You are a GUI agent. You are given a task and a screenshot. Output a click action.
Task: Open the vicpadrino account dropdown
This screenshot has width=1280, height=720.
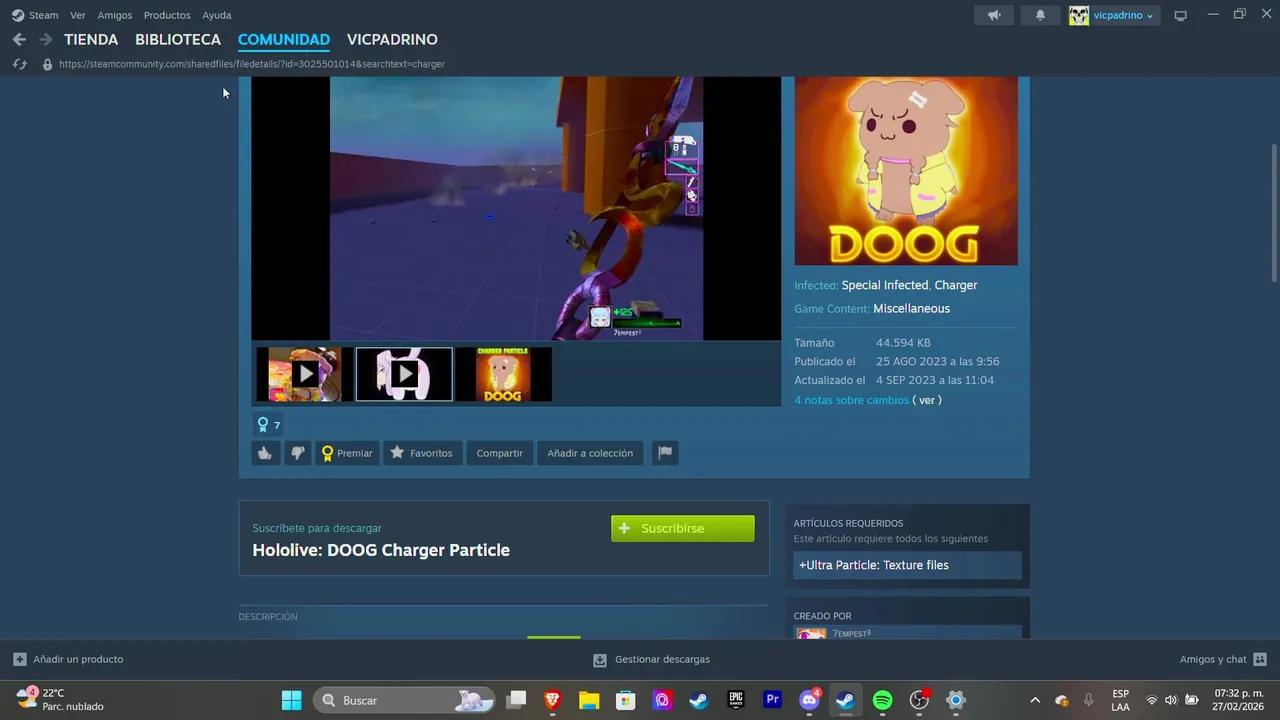[1123, 15]
